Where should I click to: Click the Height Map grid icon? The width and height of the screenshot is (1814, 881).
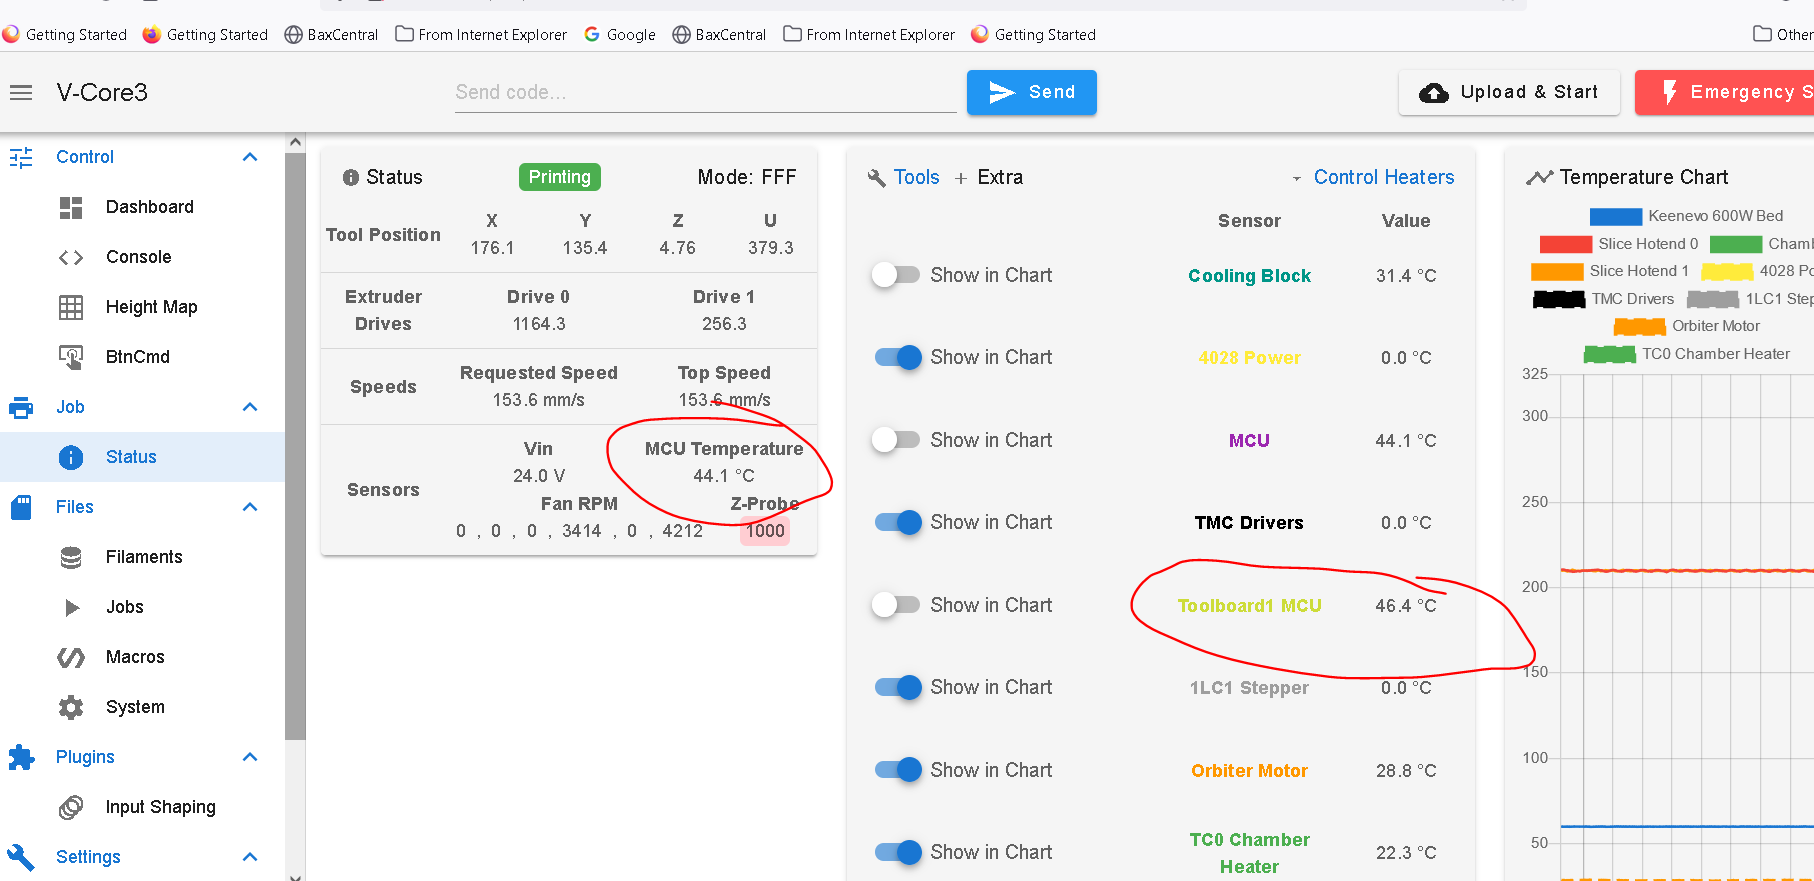(x=71, y=307)
